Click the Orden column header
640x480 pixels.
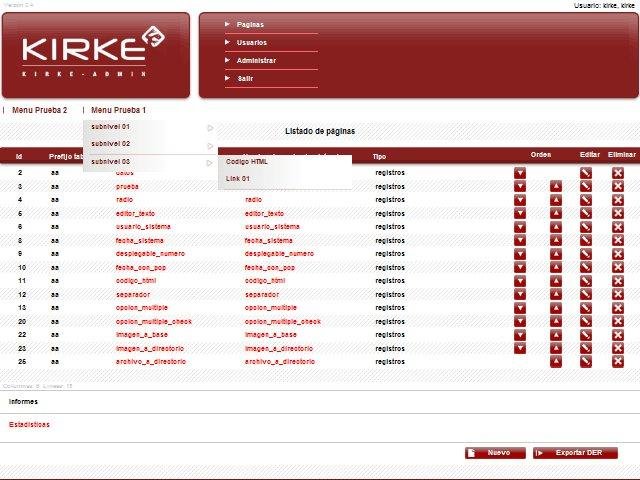coord(540,155)
